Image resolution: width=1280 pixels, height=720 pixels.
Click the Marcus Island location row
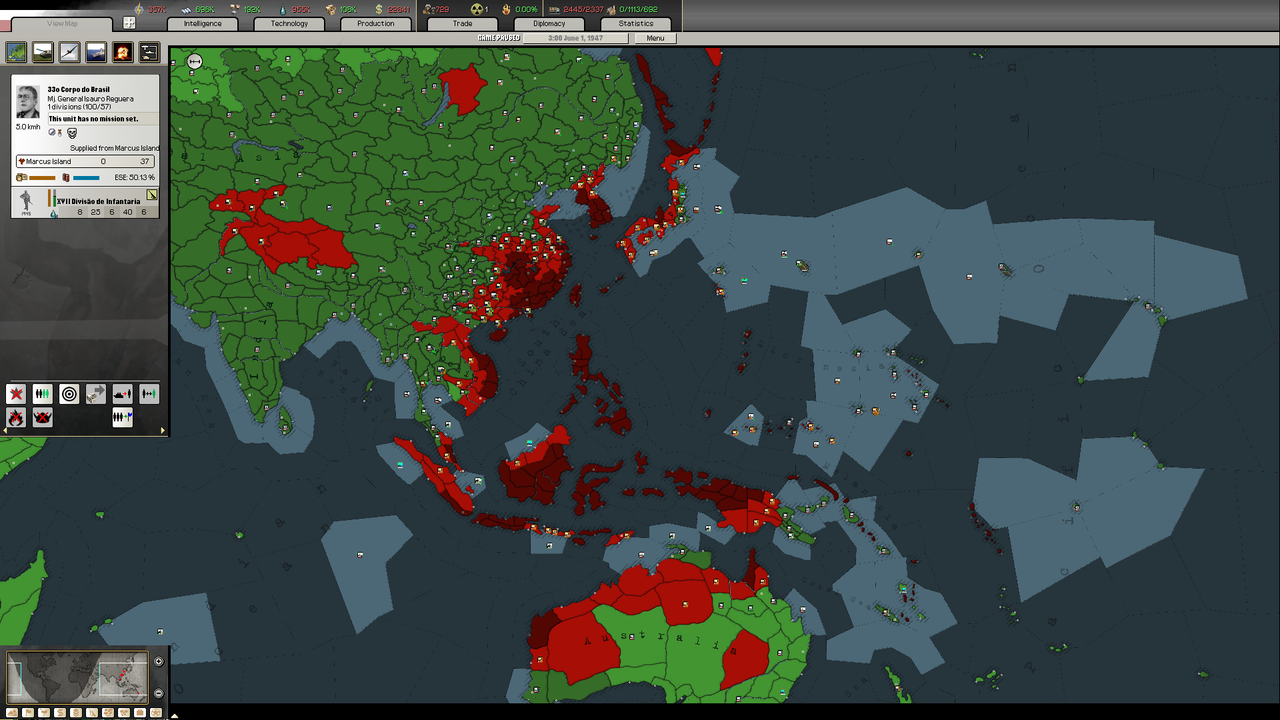(85, 161)
